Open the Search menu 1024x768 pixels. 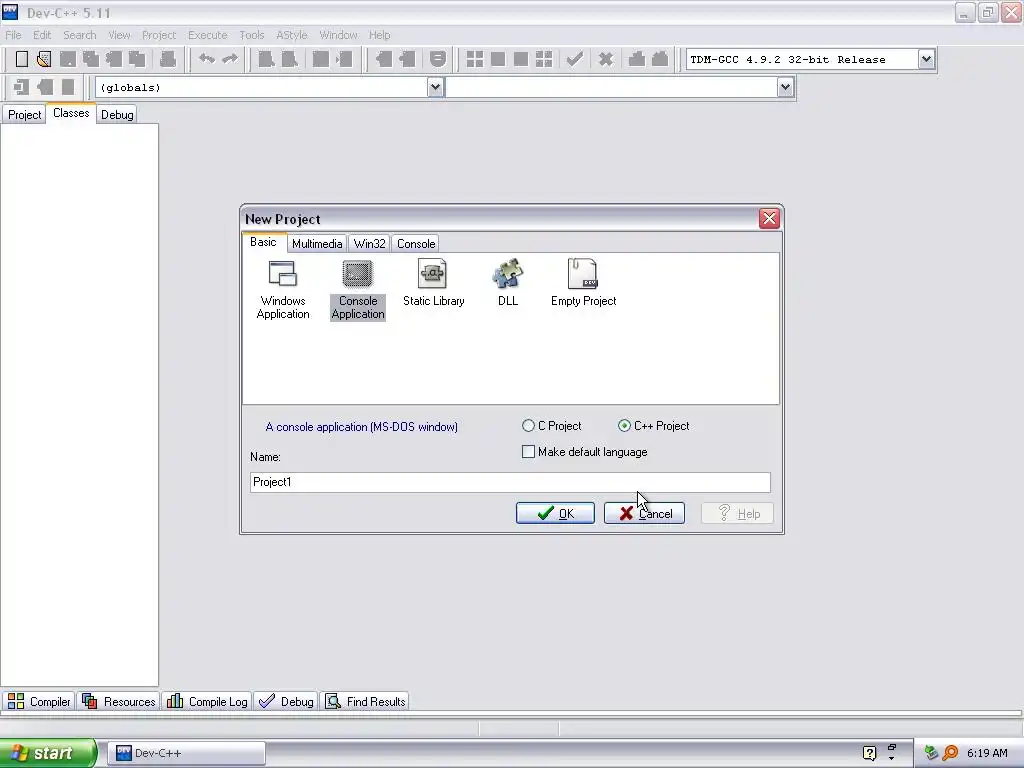[80, 35]
